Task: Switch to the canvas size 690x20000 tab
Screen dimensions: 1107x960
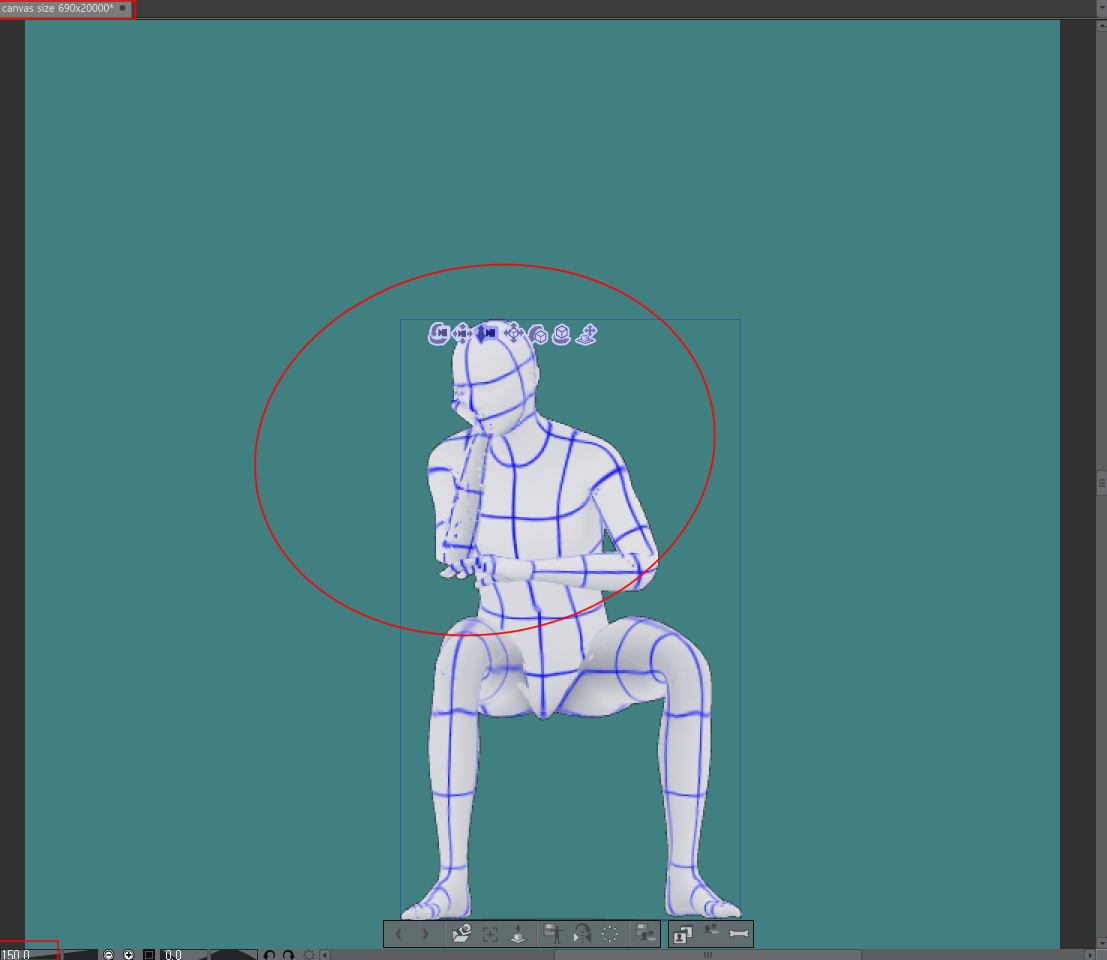Action: [58, 8]
